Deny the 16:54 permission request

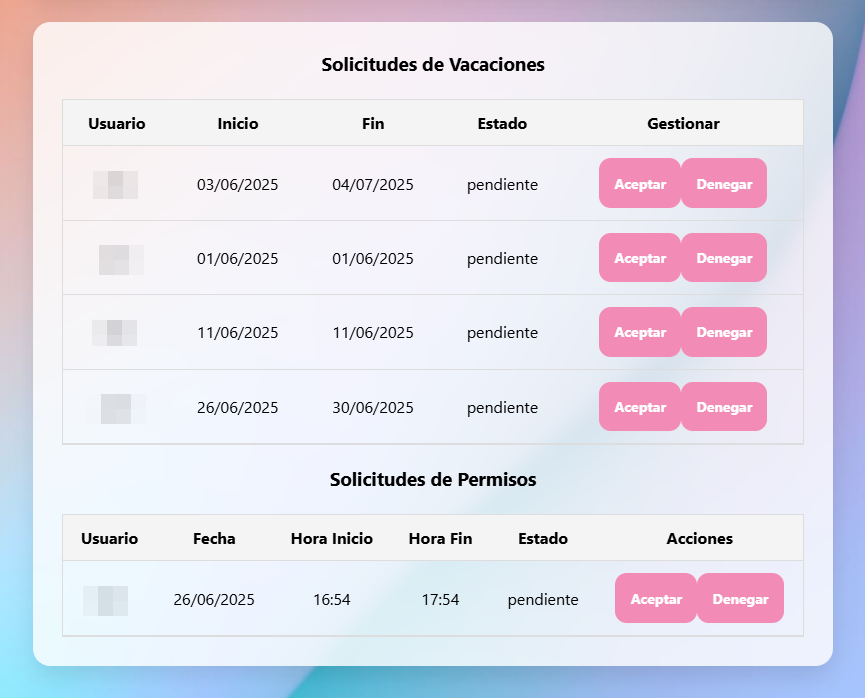740,598
